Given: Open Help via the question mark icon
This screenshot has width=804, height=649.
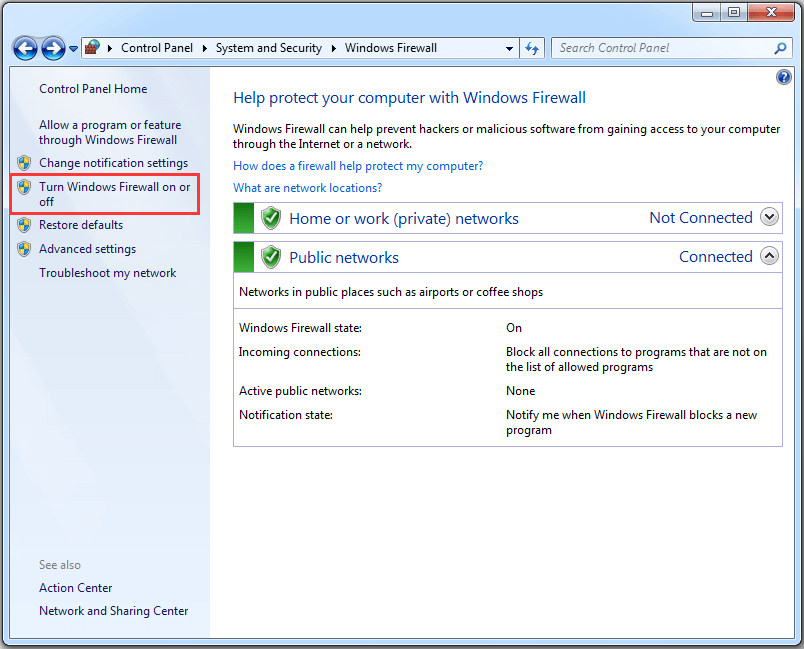Looking at the screenshot, I should click(x=783, y=77).
